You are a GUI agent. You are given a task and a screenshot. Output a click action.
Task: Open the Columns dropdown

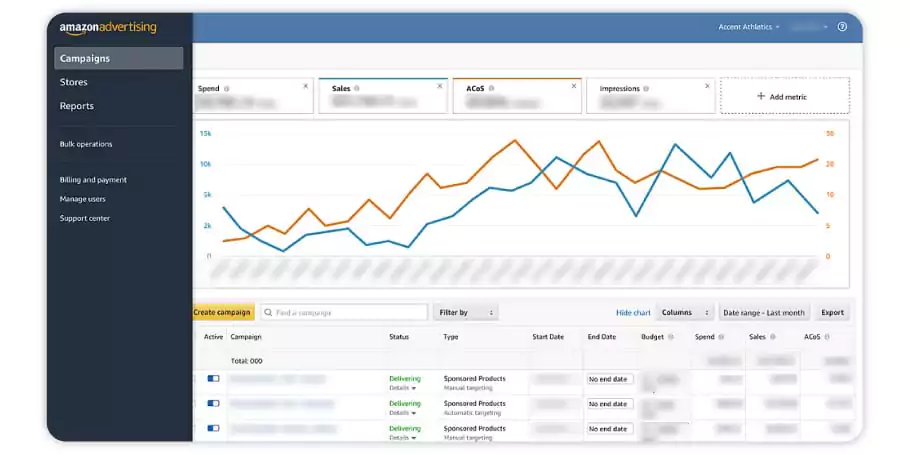pos(685,313)
